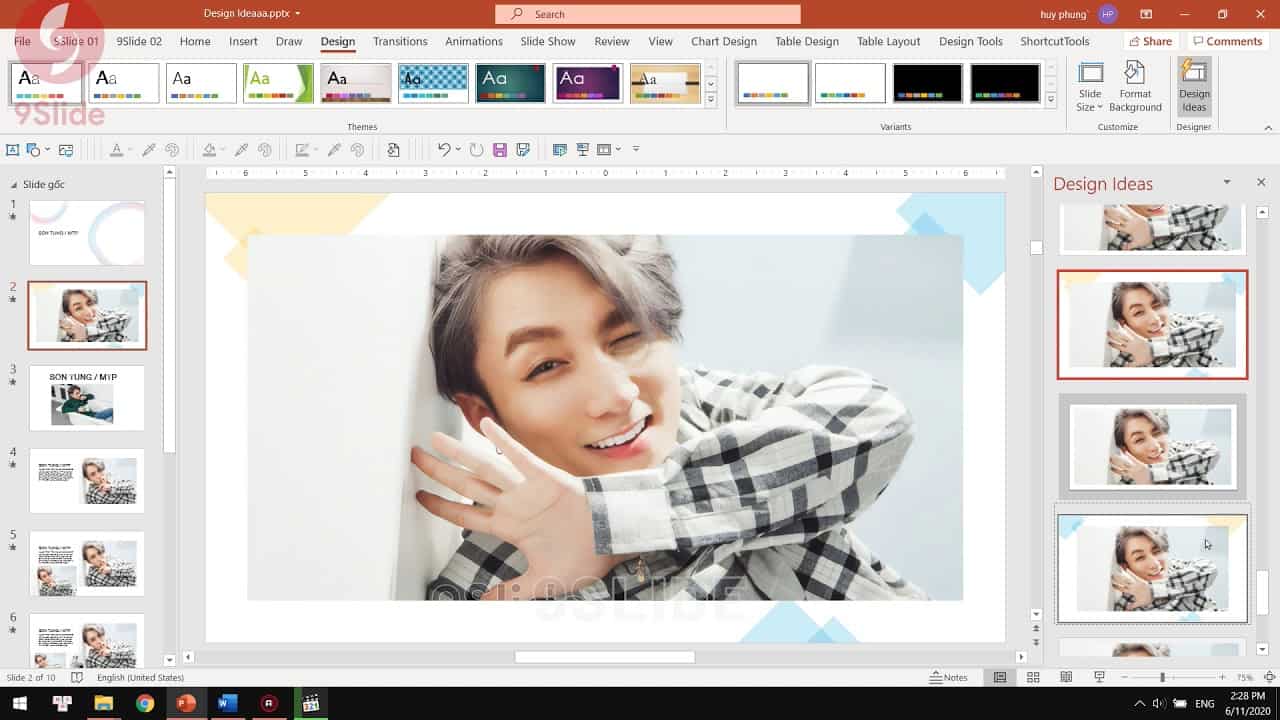Open the Insert ribbon tab
1280x720 pixels.
[x=243, y=41]
